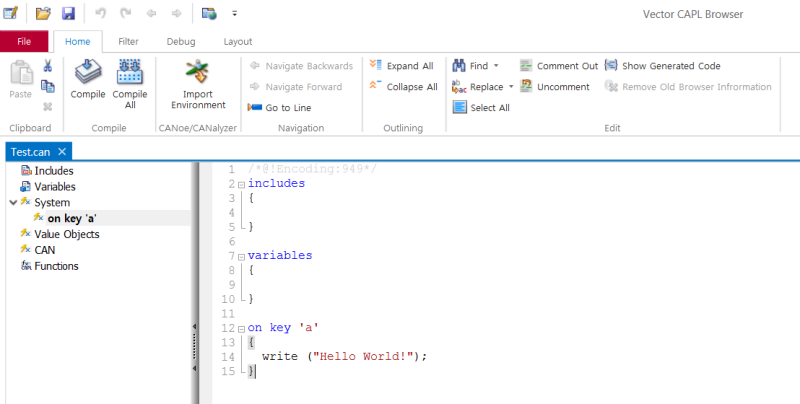800x404 pixels.
Task: Click the lower splitter collapse arrow
Action: click(194, 368)
